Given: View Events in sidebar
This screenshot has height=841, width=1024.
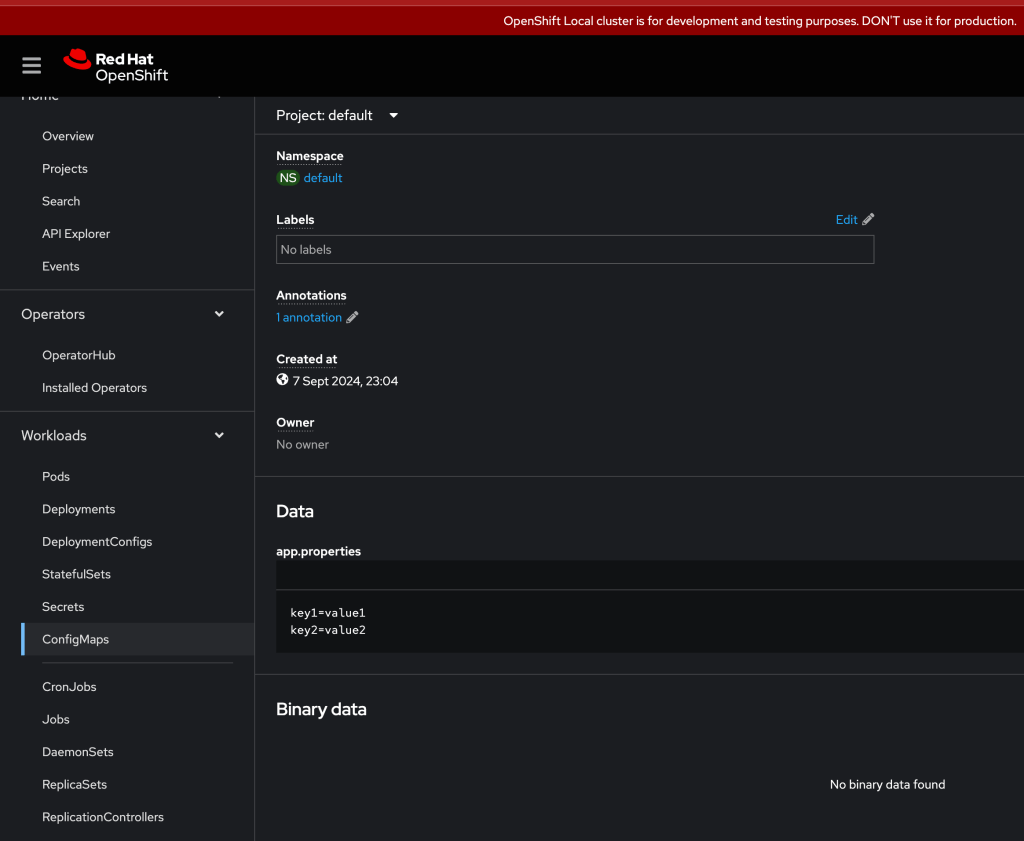Looking at the screenshot, I should [x=61, y=266].
